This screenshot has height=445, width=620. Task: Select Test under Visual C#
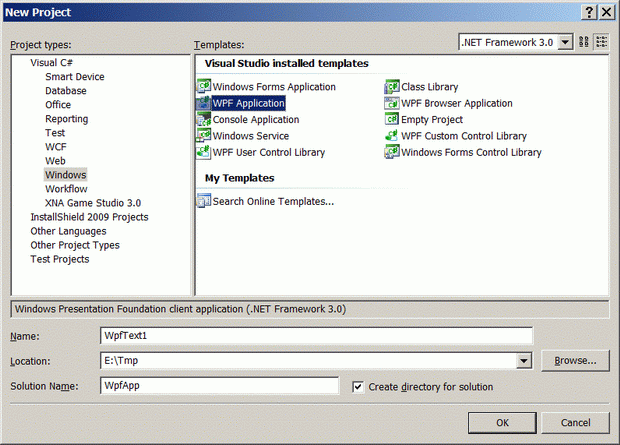[x=55, y=133]
